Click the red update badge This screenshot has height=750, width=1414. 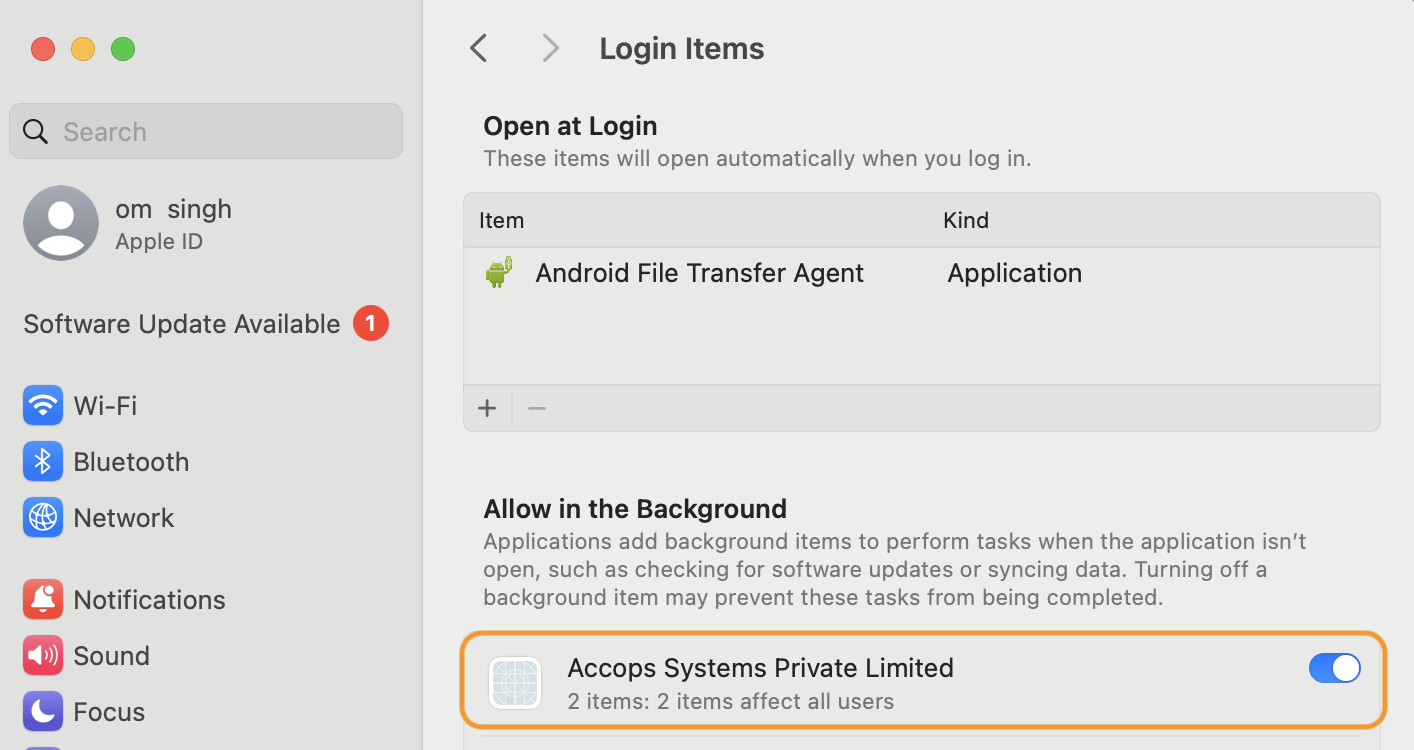371,324
